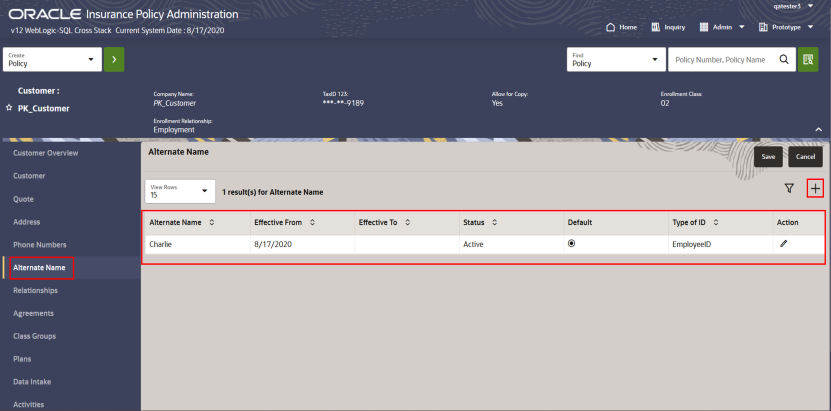Open Customer Overview in sidebar
The width and height of the screenshot is (831, 411).
coord(46,153)
